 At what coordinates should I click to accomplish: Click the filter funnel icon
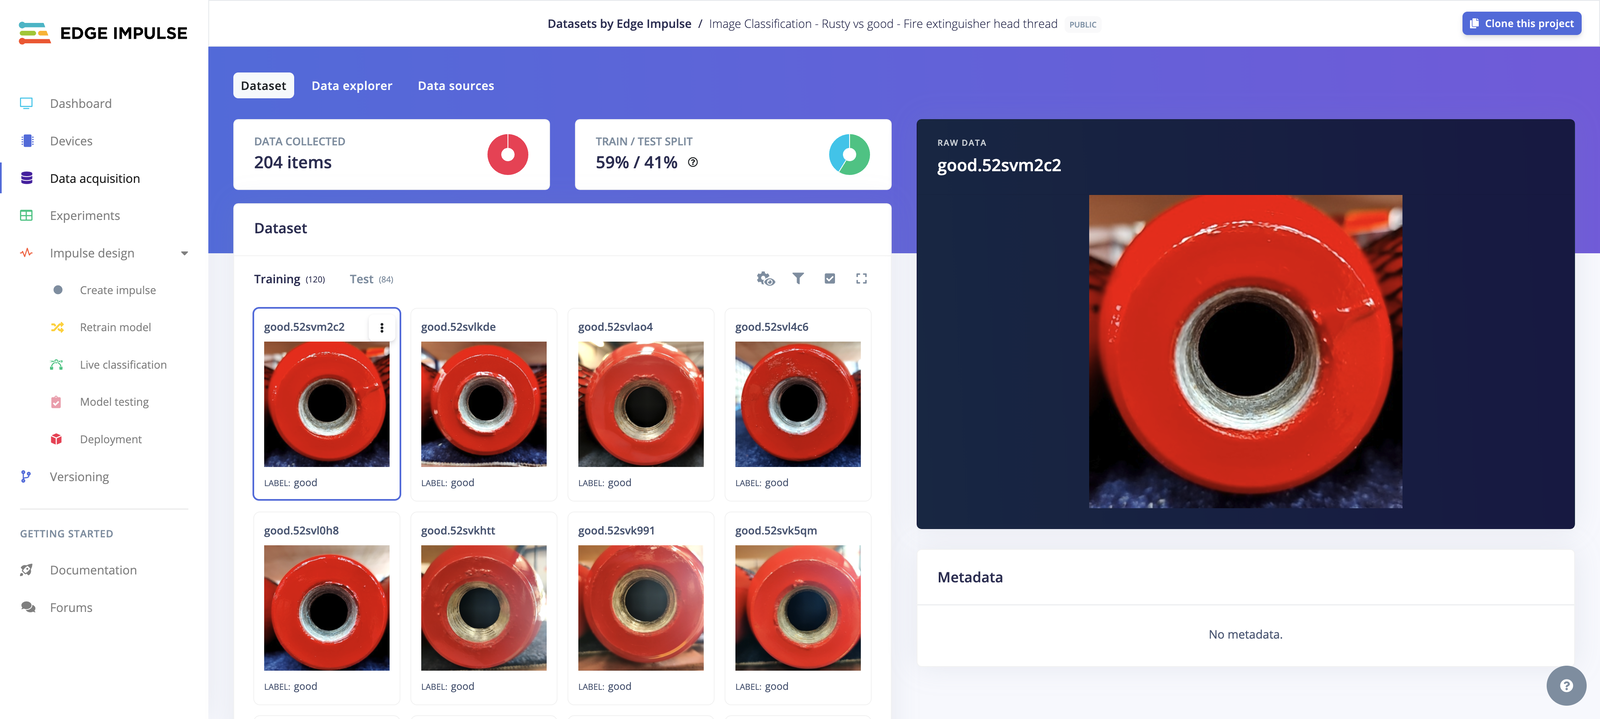798,279
